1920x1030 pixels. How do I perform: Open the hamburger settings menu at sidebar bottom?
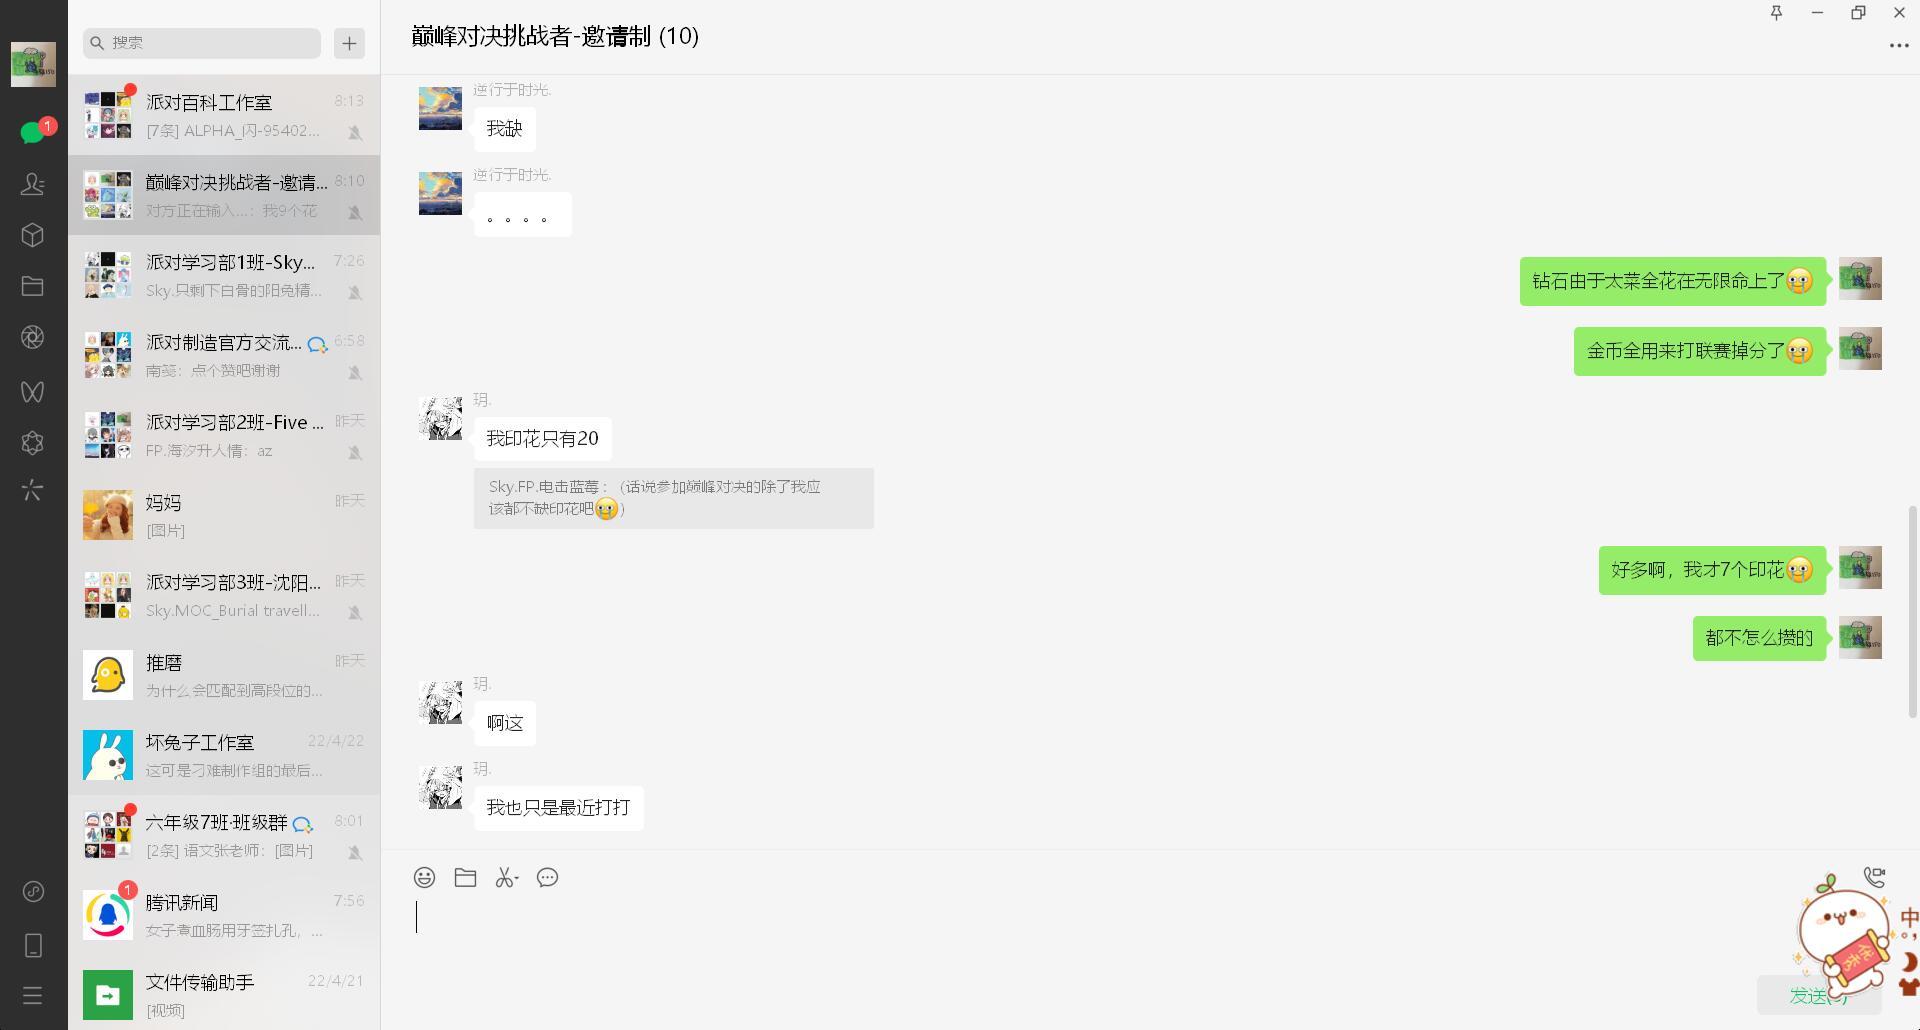coord(33,996)
